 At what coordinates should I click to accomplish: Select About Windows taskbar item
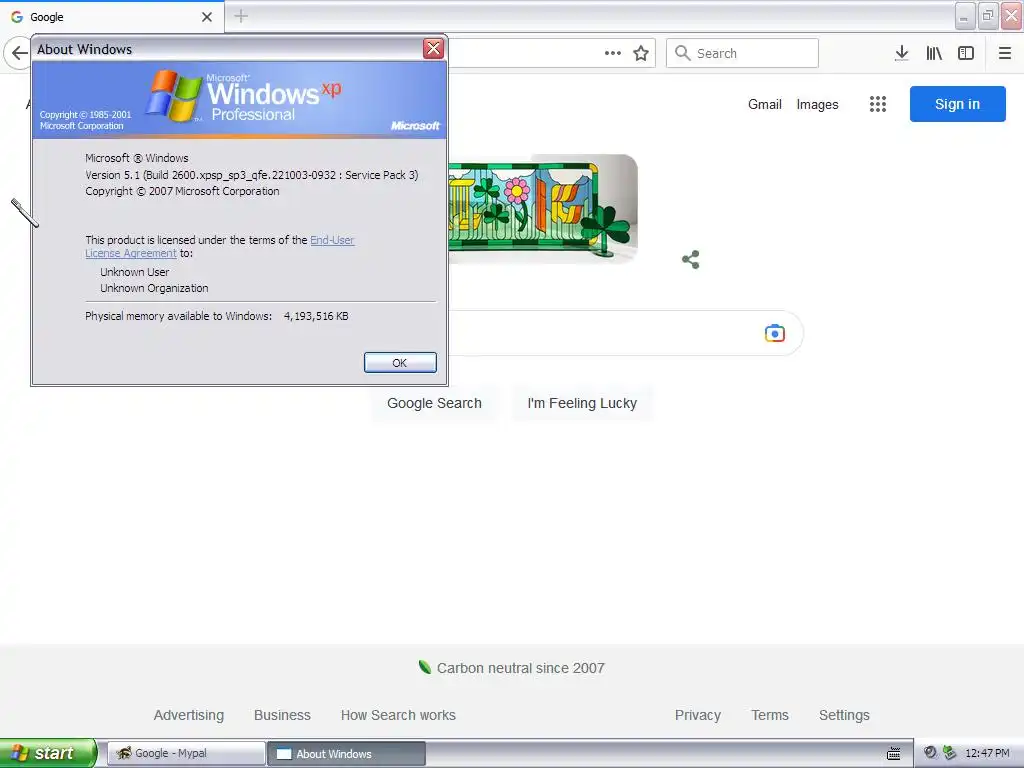pos(347,753)
